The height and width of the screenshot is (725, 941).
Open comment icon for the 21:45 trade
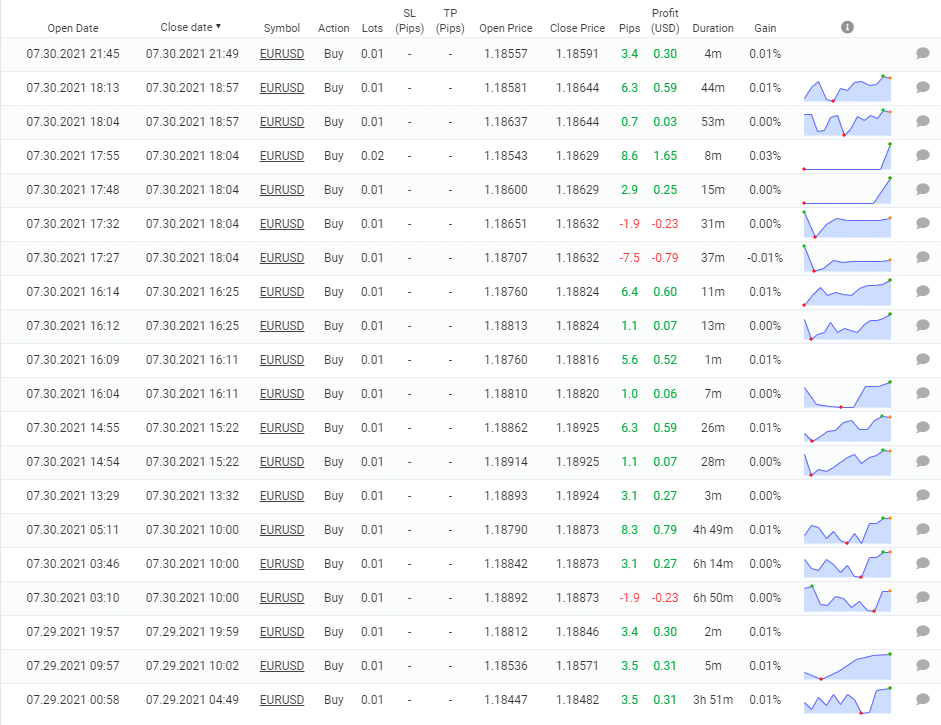[923, 54]
